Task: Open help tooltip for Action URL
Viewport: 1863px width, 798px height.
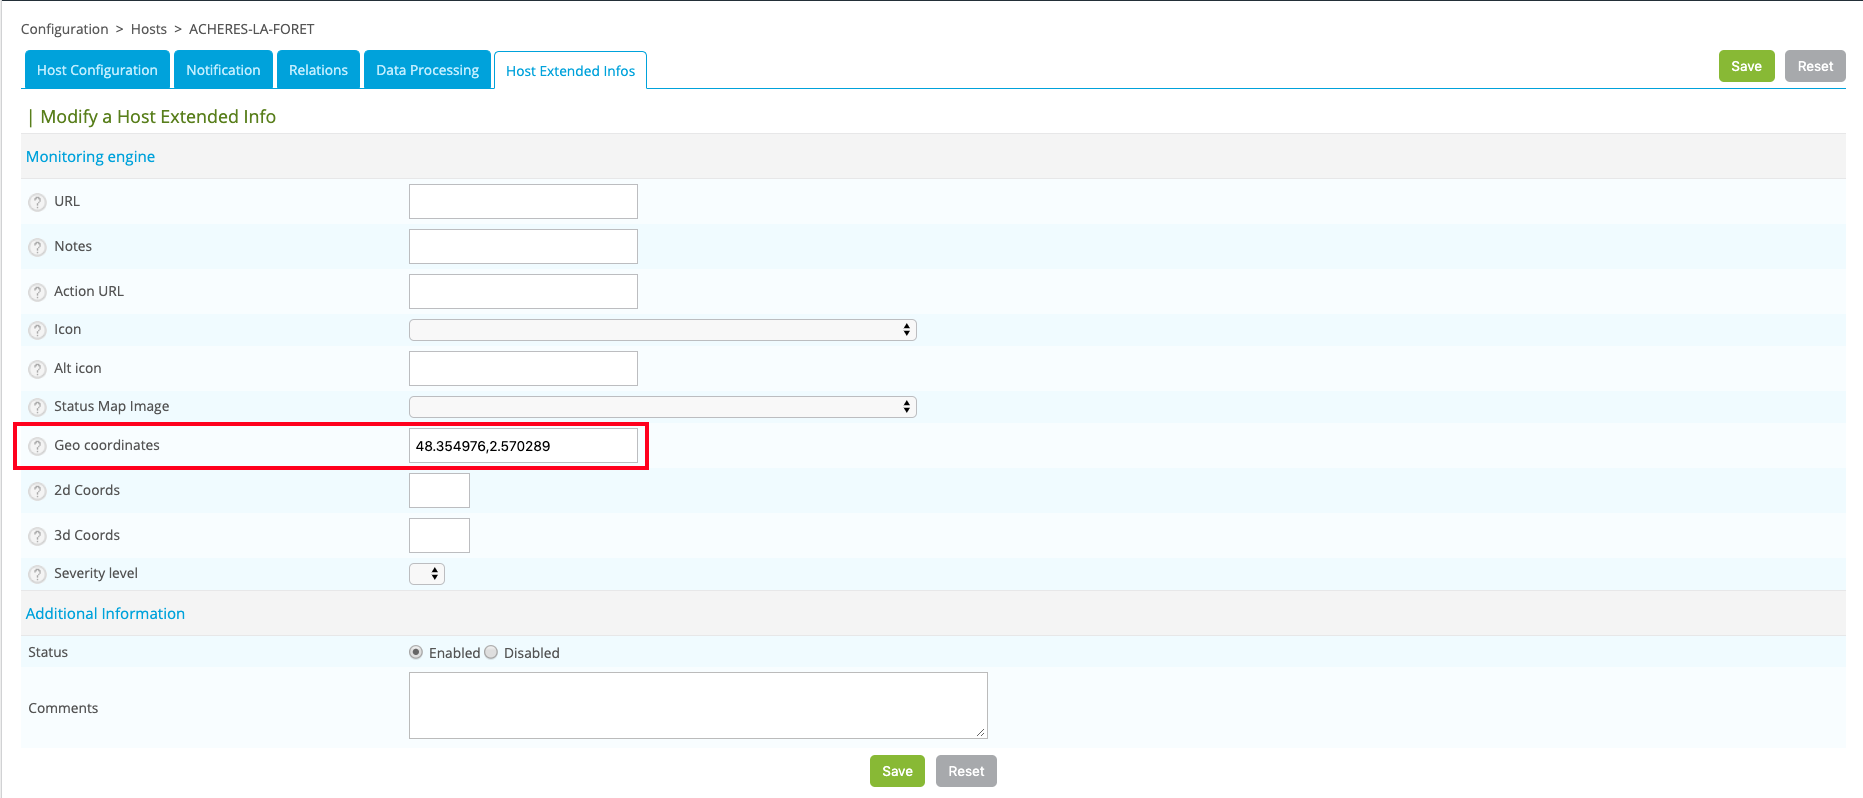Action: [x=37, y=292]
